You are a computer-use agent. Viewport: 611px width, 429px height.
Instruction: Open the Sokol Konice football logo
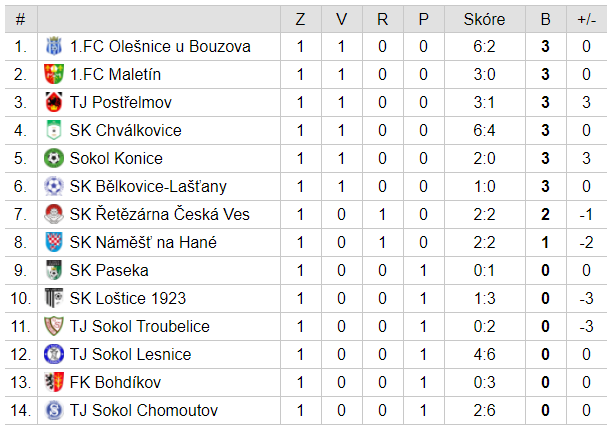pyautogui.click(x=54, y=159)
